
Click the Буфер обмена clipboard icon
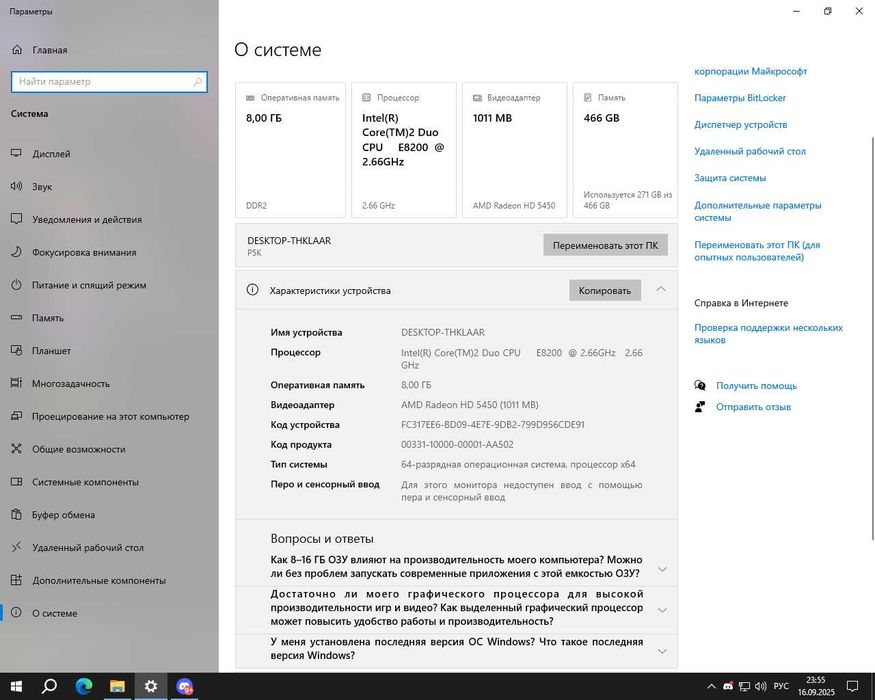16,514
